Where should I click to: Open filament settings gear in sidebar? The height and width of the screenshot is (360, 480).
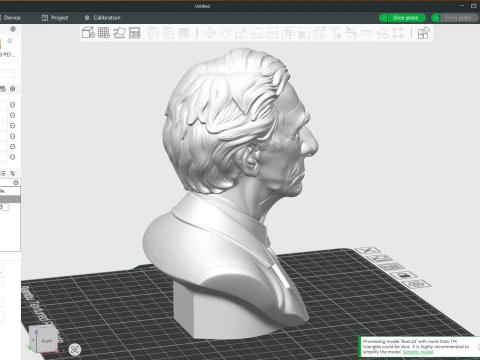(x=13, y=89)
